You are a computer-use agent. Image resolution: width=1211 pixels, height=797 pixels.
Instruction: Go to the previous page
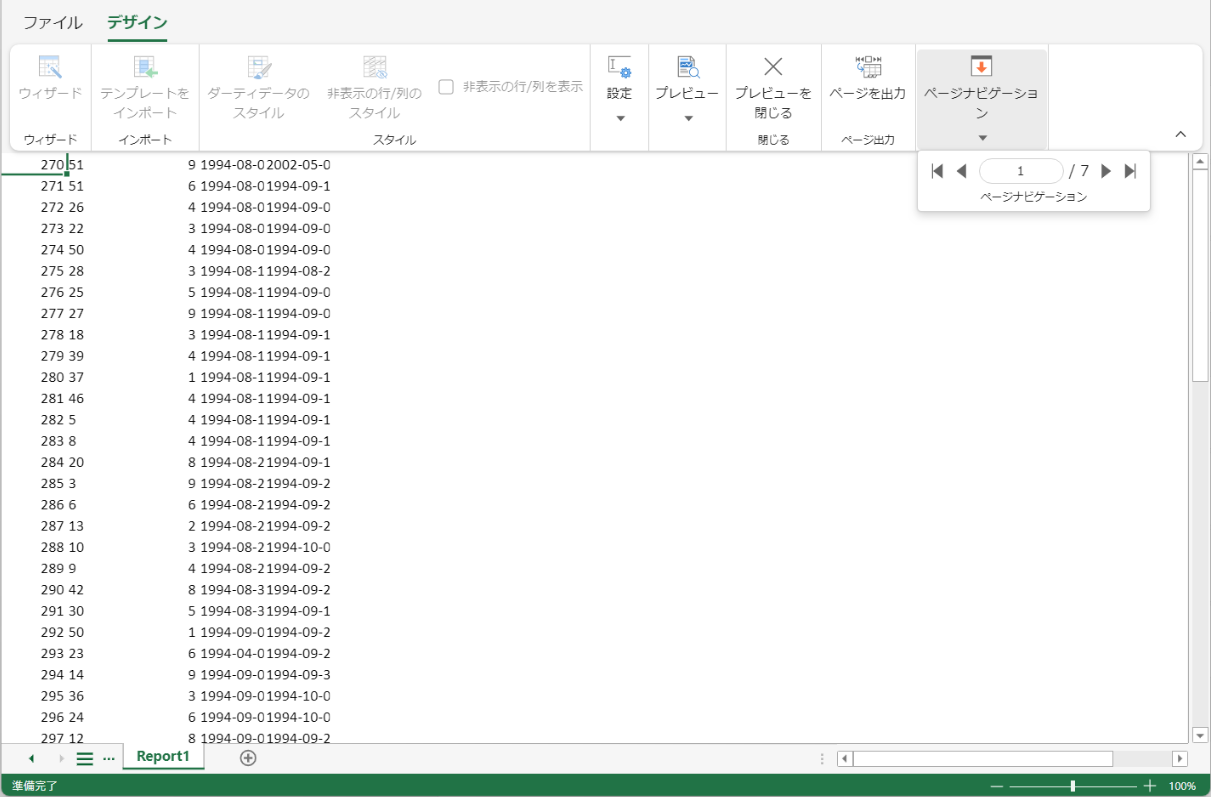point(962,171)
